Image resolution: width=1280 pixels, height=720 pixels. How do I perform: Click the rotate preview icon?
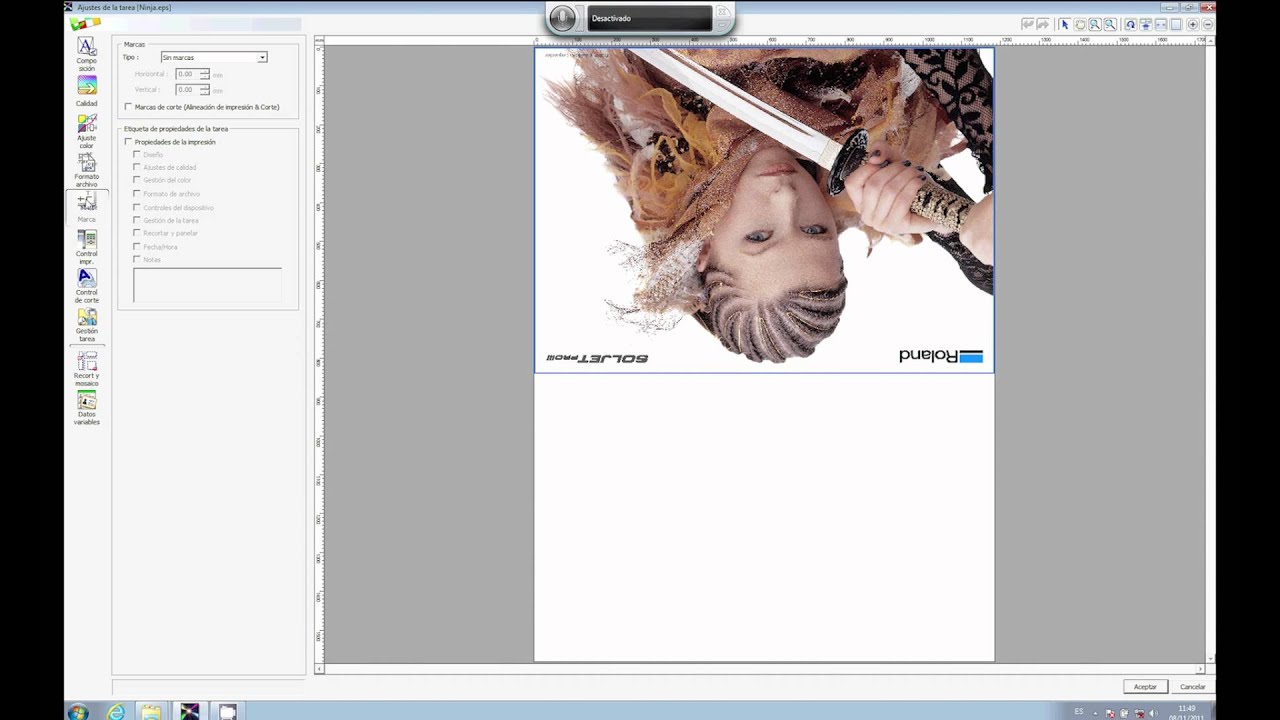coord(1131,24)
